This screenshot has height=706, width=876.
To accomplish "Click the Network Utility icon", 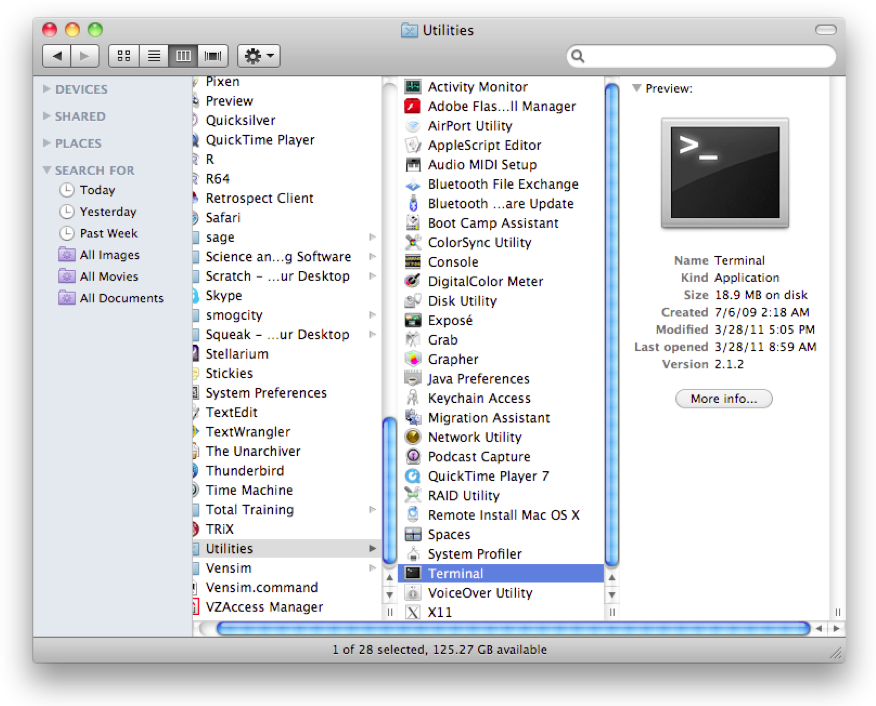I will point(413,437).
